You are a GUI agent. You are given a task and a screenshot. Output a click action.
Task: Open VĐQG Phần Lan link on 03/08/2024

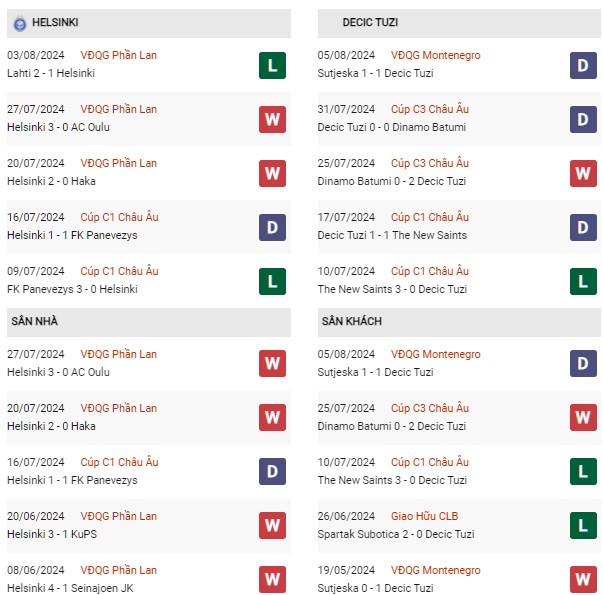118,55
